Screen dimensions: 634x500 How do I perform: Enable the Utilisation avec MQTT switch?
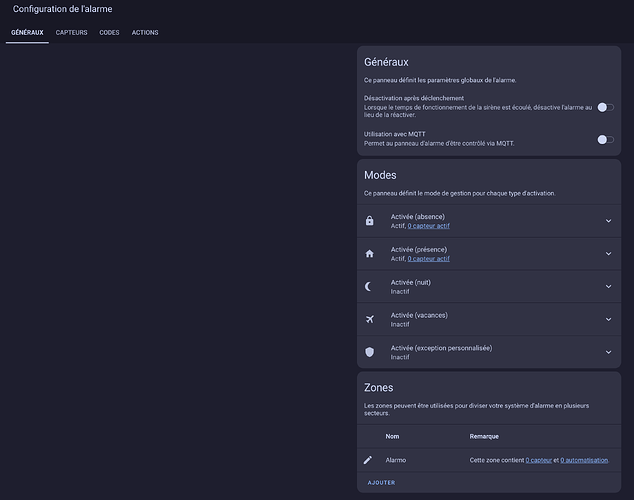click(605, 139)
